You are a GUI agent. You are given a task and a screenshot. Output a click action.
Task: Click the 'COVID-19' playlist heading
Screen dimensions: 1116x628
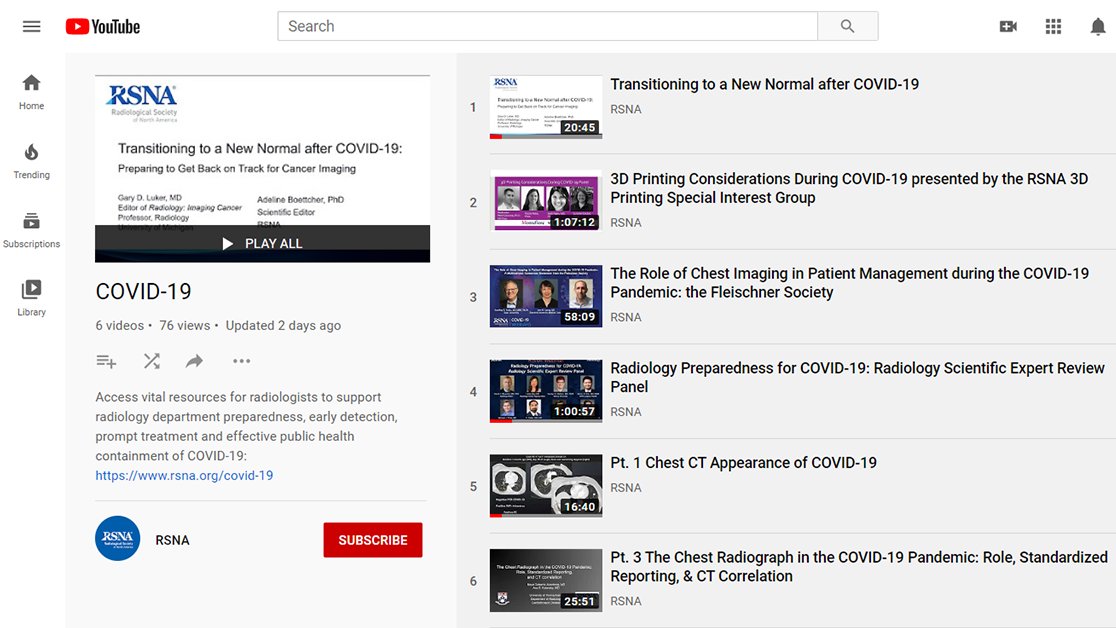pyautogui.click(x=143, y=291)
